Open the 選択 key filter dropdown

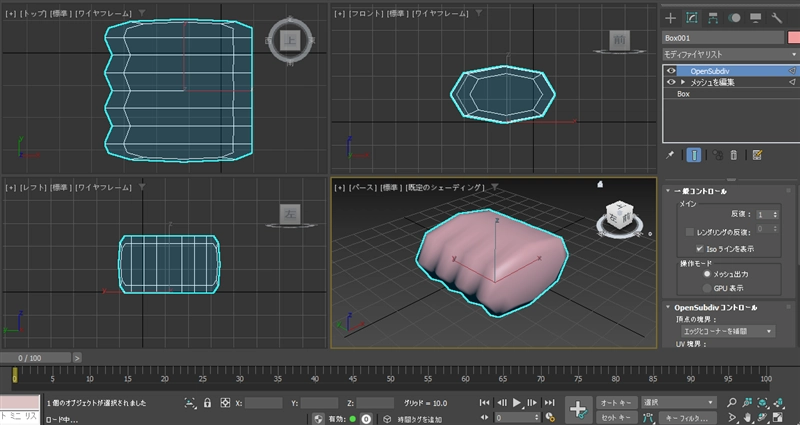679,403
